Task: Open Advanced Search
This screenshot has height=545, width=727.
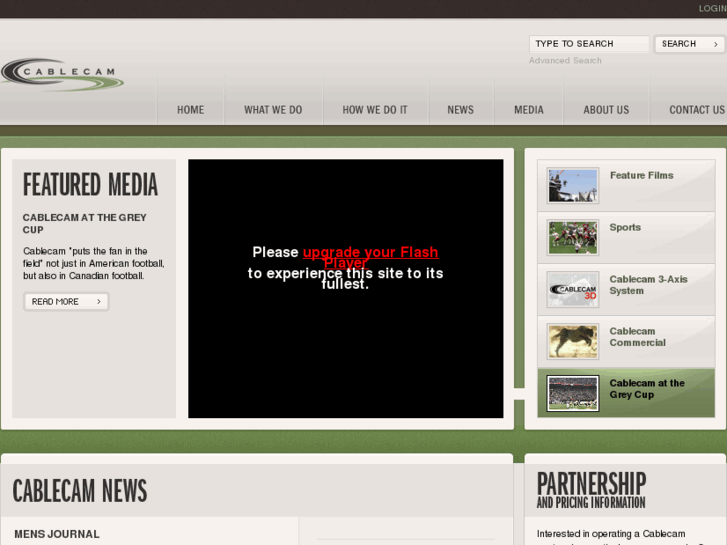Action: (565, 60)
